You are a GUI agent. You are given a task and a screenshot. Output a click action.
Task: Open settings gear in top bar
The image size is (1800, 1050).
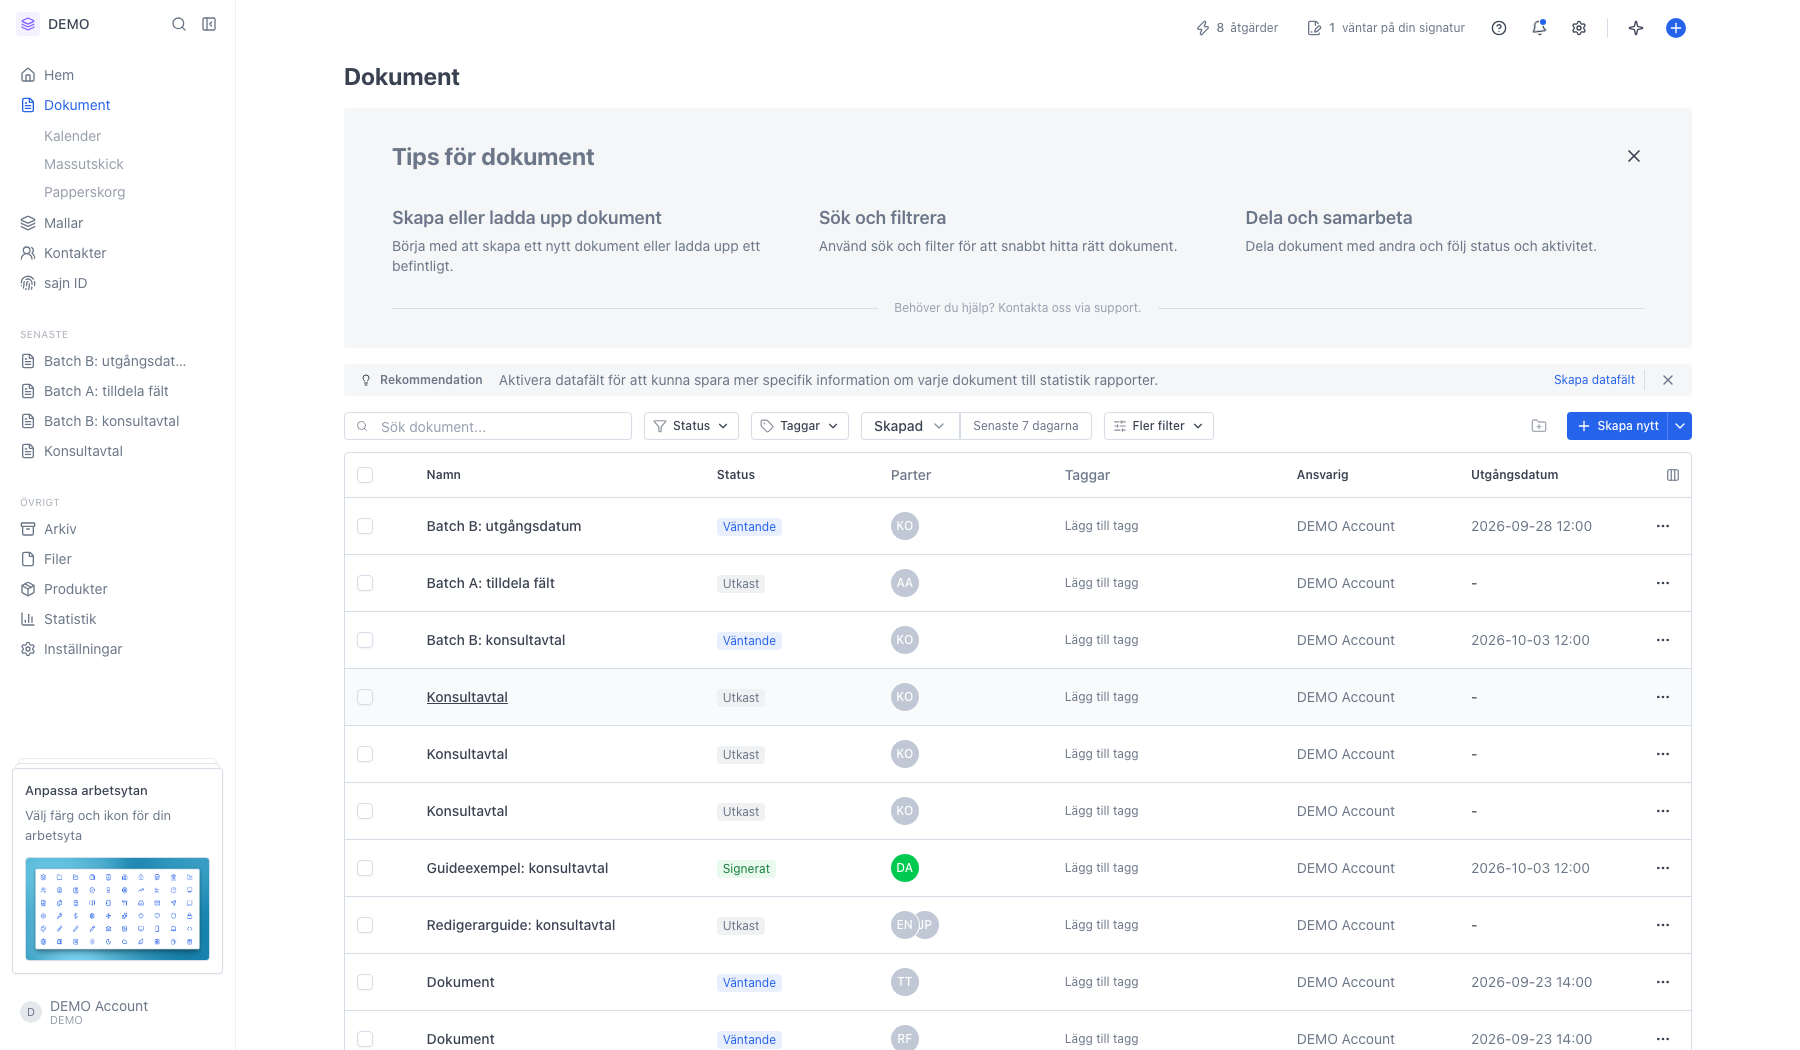point(1579,28)
